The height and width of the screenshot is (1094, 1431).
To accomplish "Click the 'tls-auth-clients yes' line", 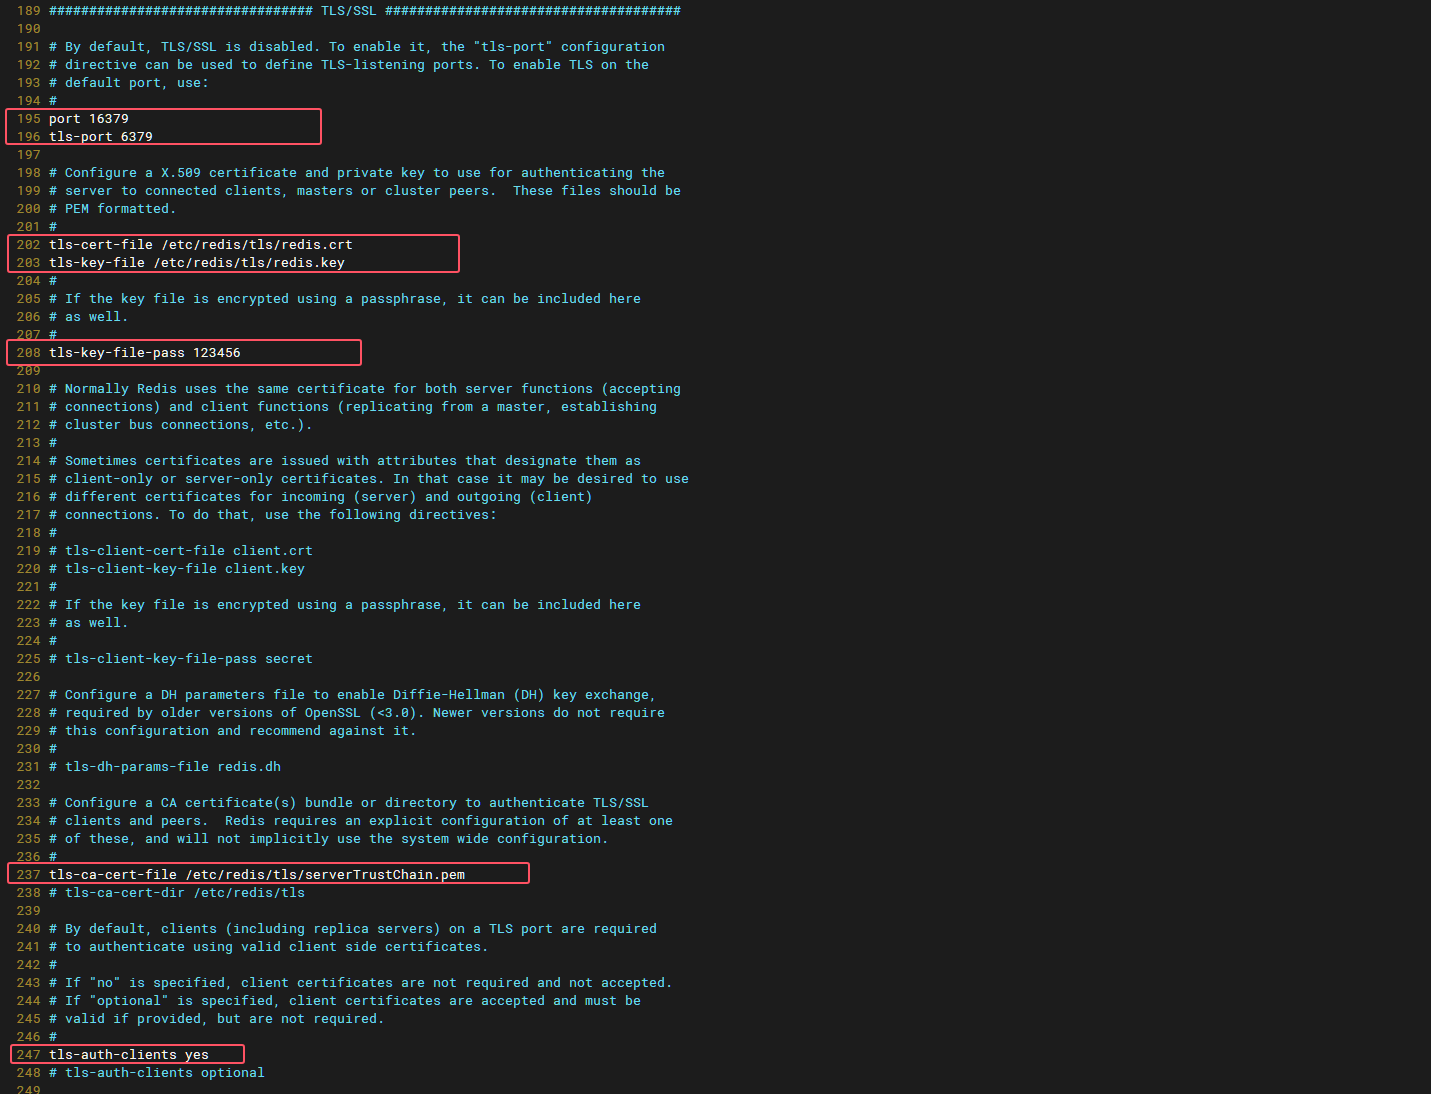I will click(x=129, y=1055).
